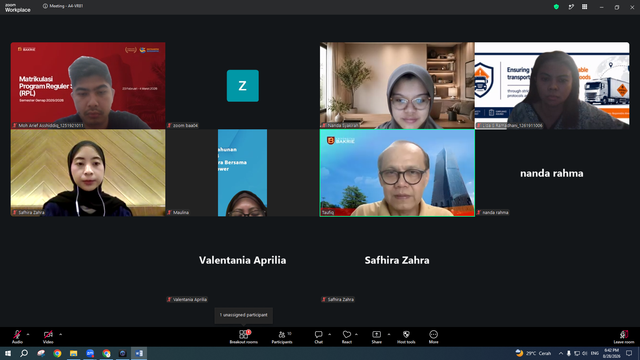Start screen sharing with Share button
640x360 pixels.
pos(376,337)
